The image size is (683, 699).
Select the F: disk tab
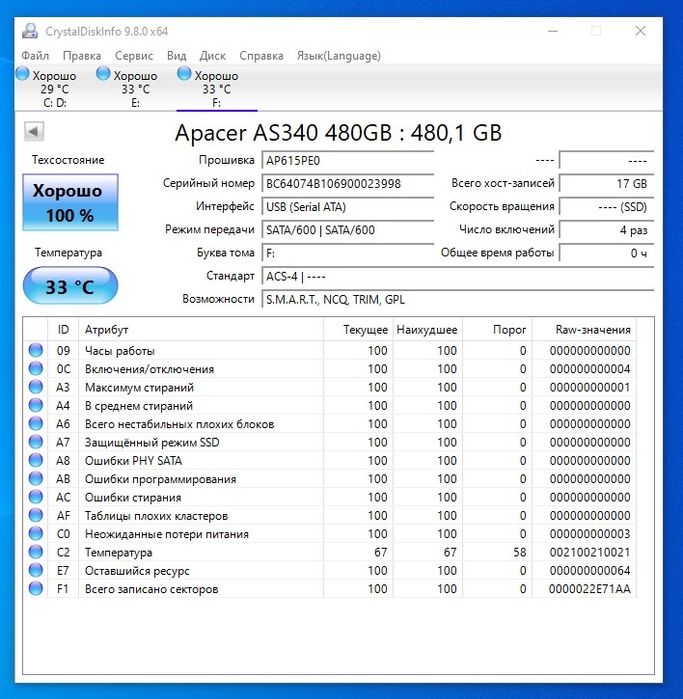(x=217, y=89)
